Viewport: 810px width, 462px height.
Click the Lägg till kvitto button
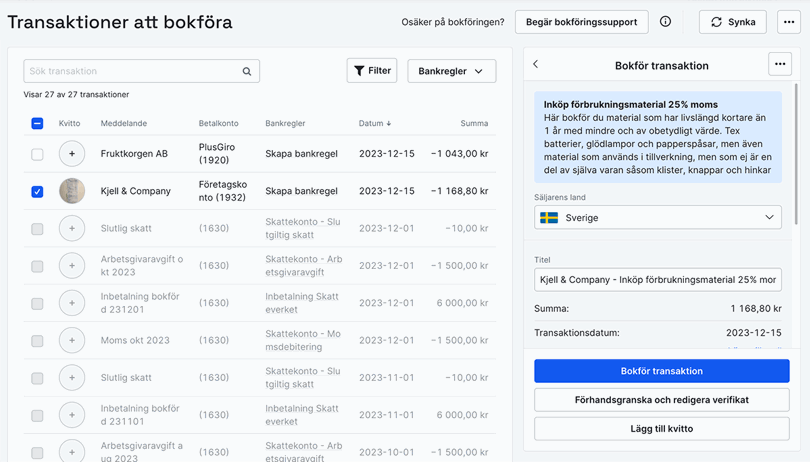(x=662, y=429)
